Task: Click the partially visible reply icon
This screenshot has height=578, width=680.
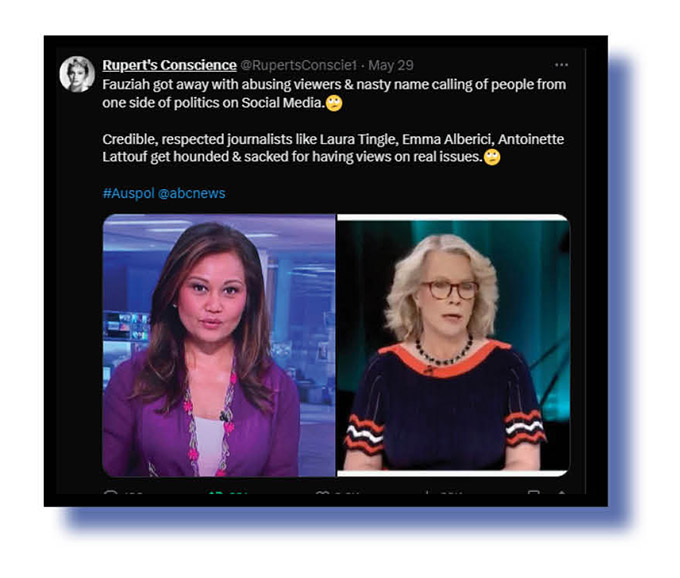Action: pos(111,492)
